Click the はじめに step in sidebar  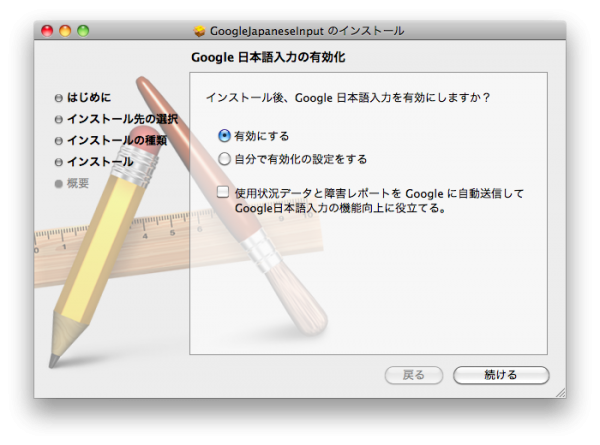tap(89, 97)
